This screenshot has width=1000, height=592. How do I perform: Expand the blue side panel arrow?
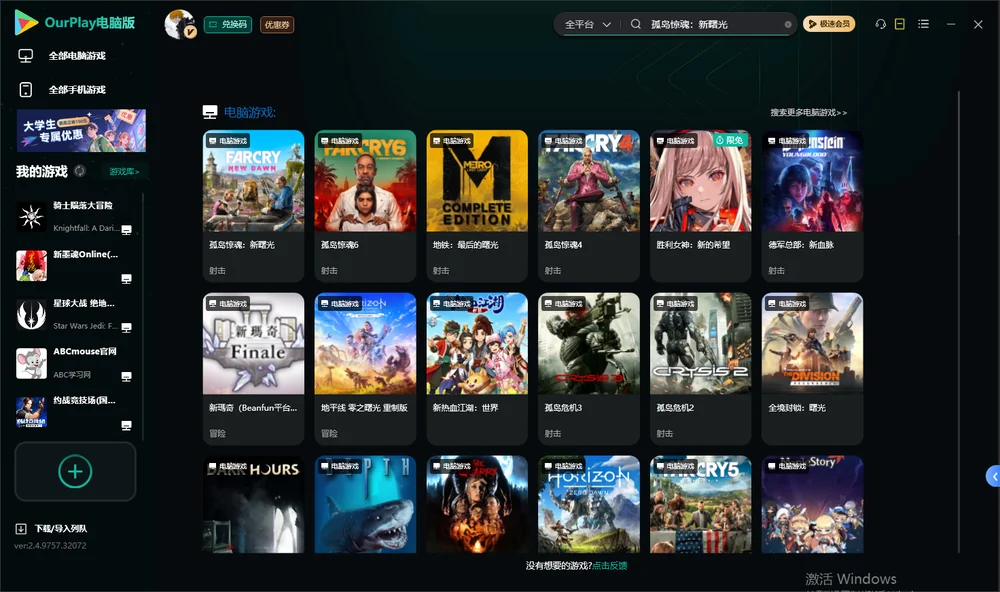[993, 477]
